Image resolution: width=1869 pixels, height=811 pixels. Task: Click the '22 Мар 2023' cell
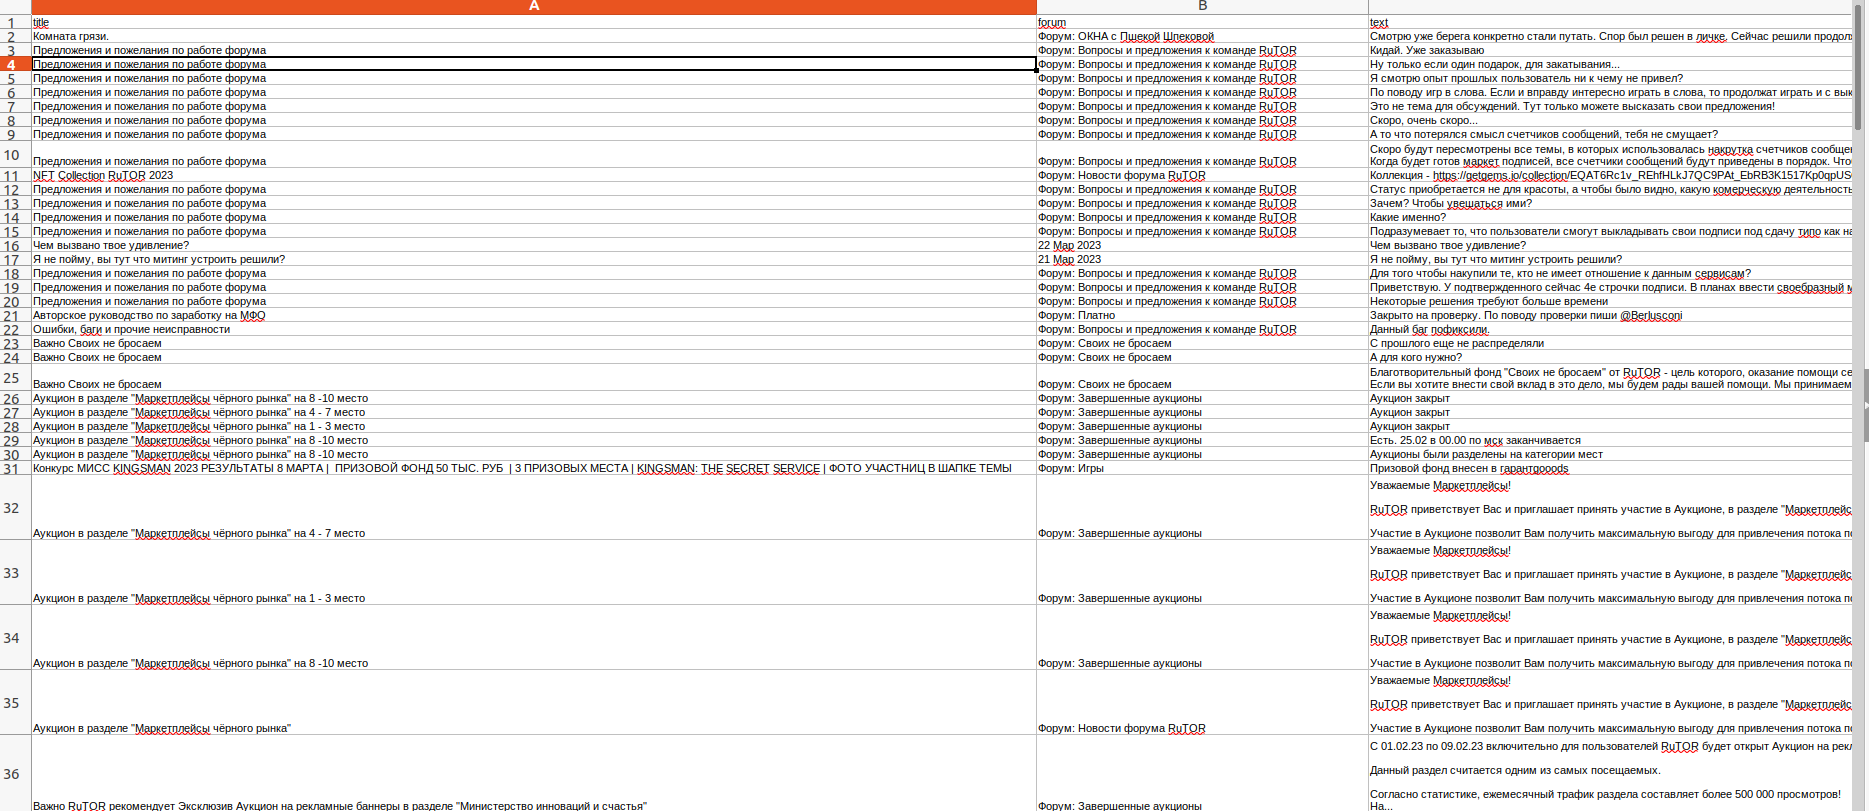(1069, 246)
